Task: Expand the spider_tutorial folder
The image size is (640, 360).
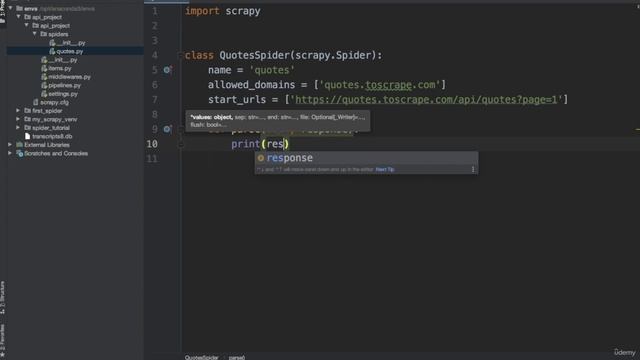Action: point(18,128)
